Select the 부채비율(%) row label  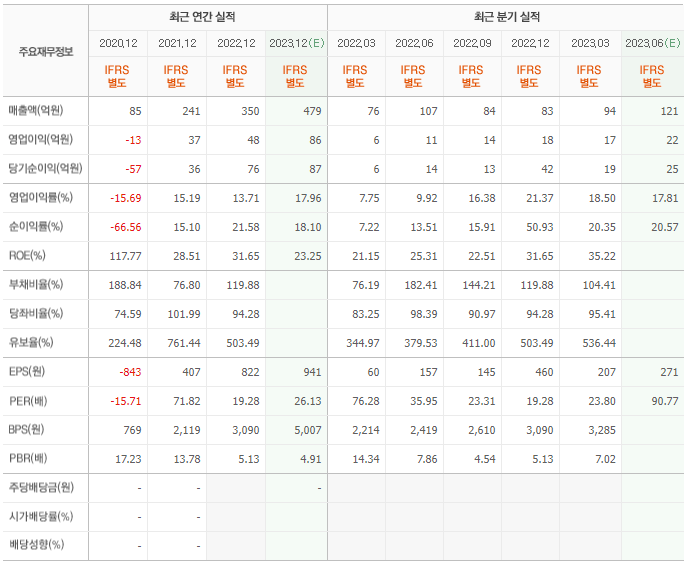pyautogui.click(x=36, y=284)
